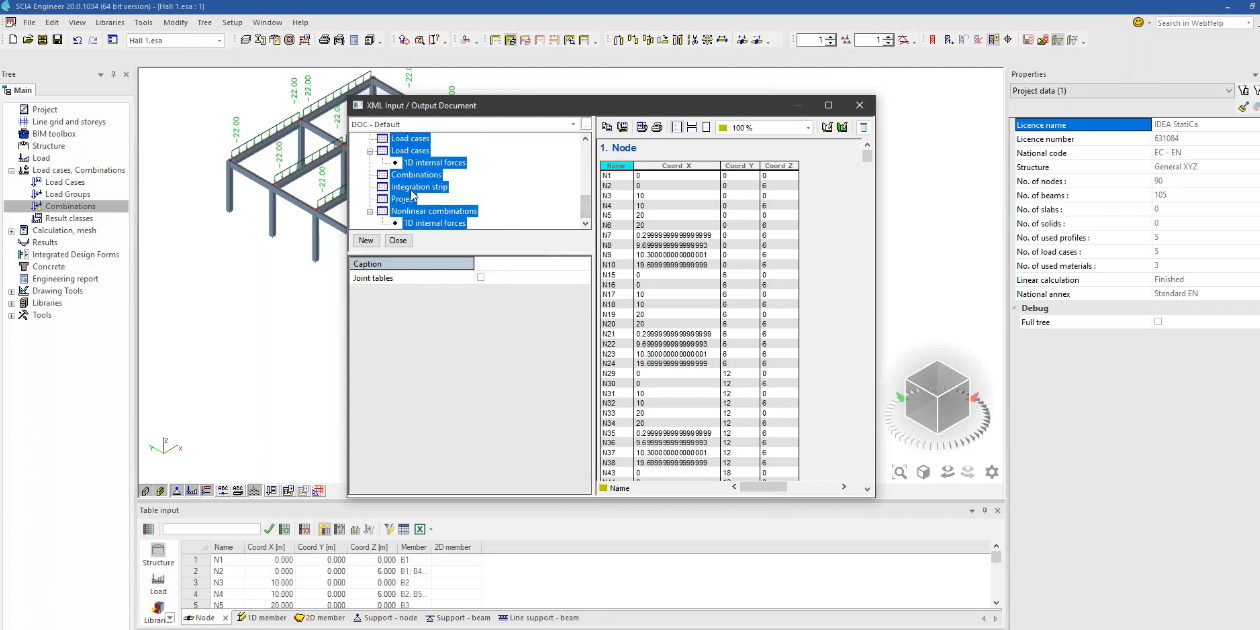Image resolution: width=1260 pixels, height=630 pixels.
Task: Click the New button in XML dialog
Action: pyautogui.click(x=366, y=240)
